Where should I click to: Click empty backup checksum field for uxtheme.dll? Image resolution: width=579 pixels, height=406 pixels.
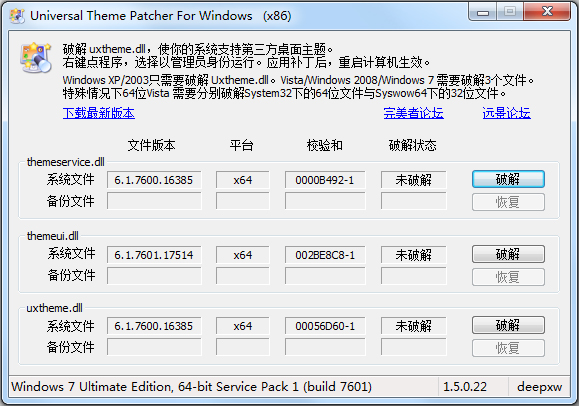pos(325,347)
